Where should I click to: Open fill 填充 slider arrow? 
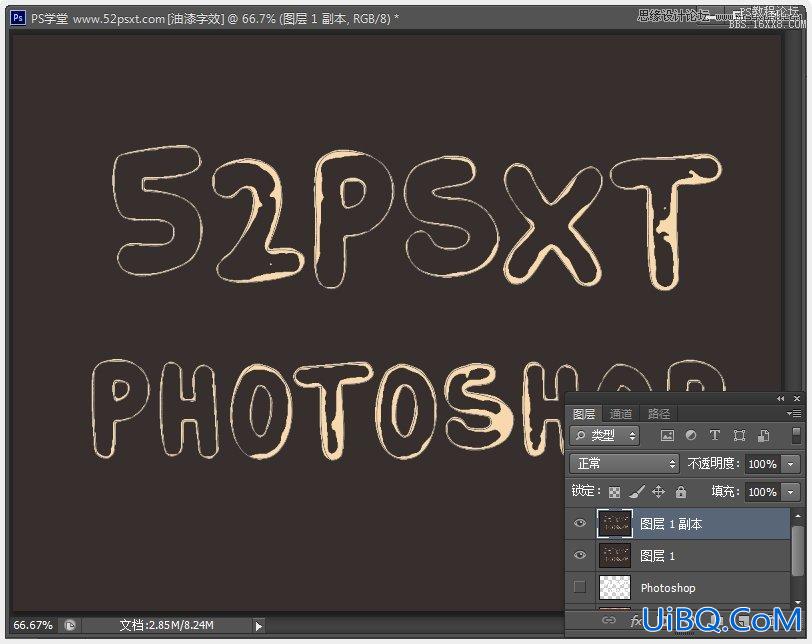pos(791,492)
